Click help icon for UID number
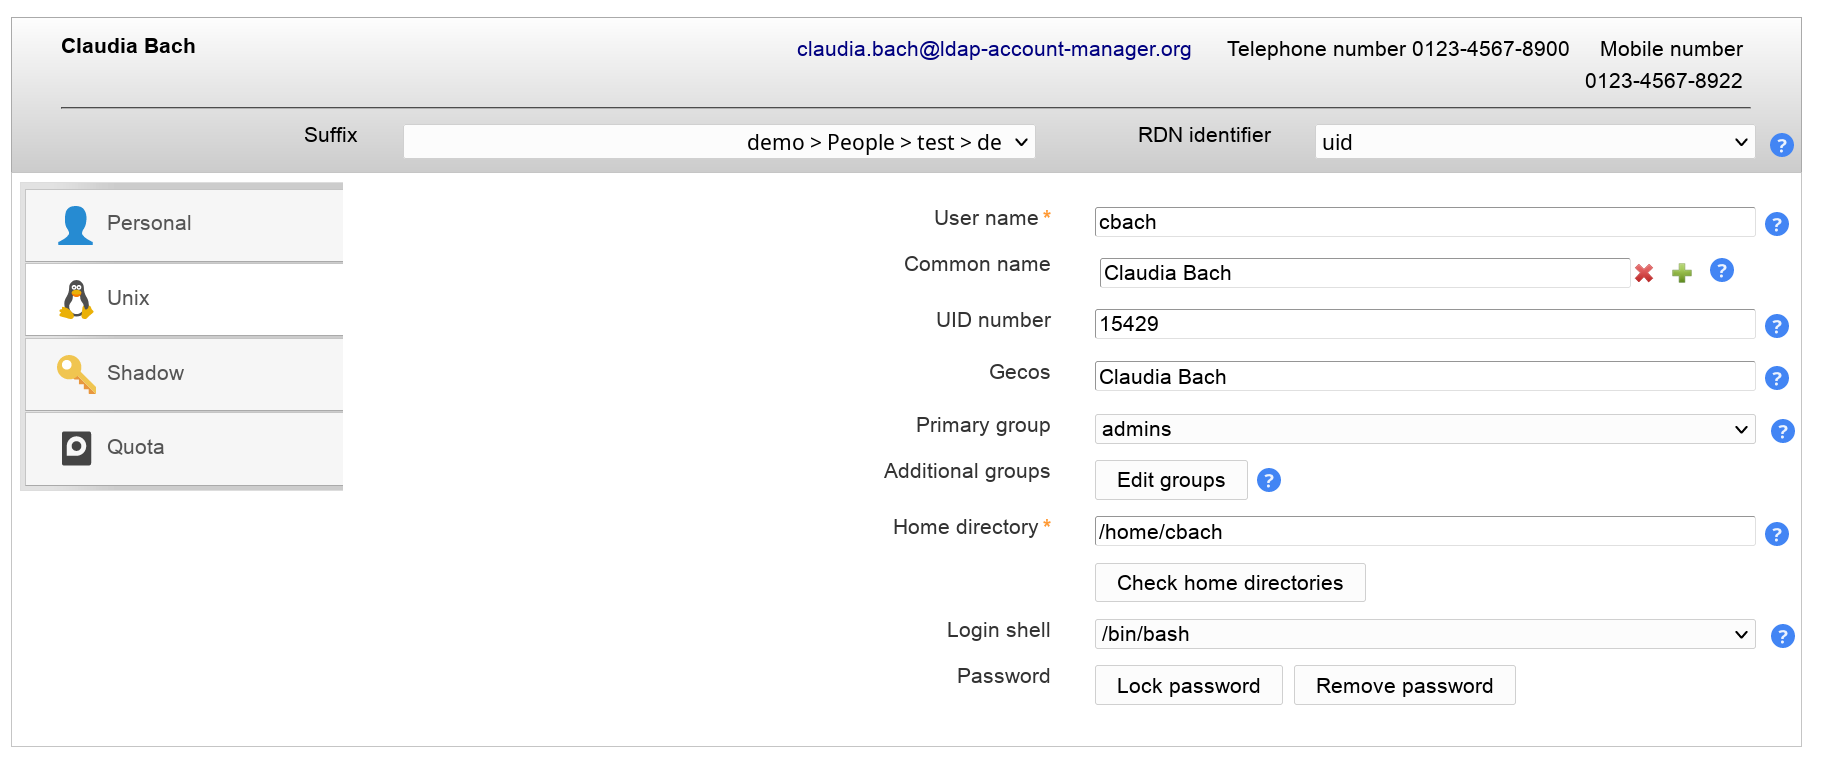 pos(1776,326)
